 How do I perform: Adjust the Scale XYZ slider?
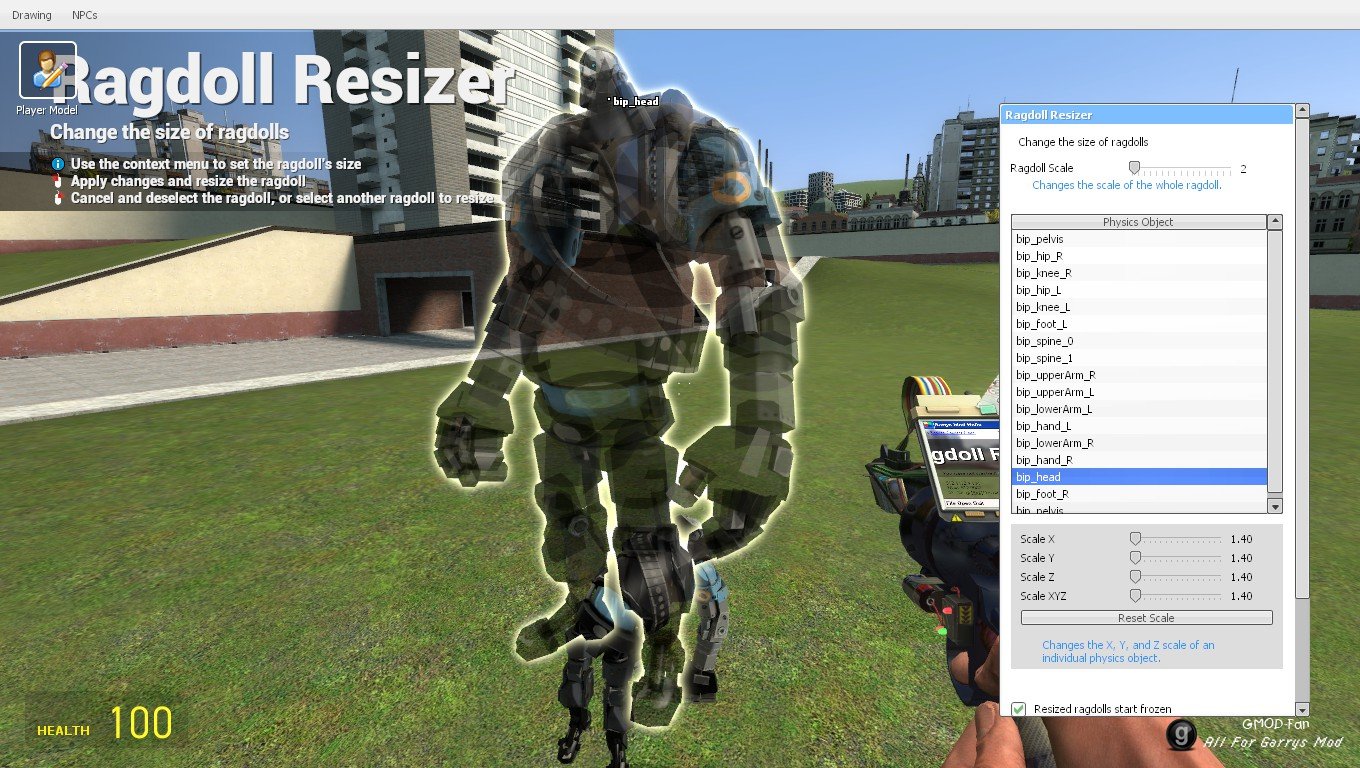pyautogui.click(x=1176, y=596)
